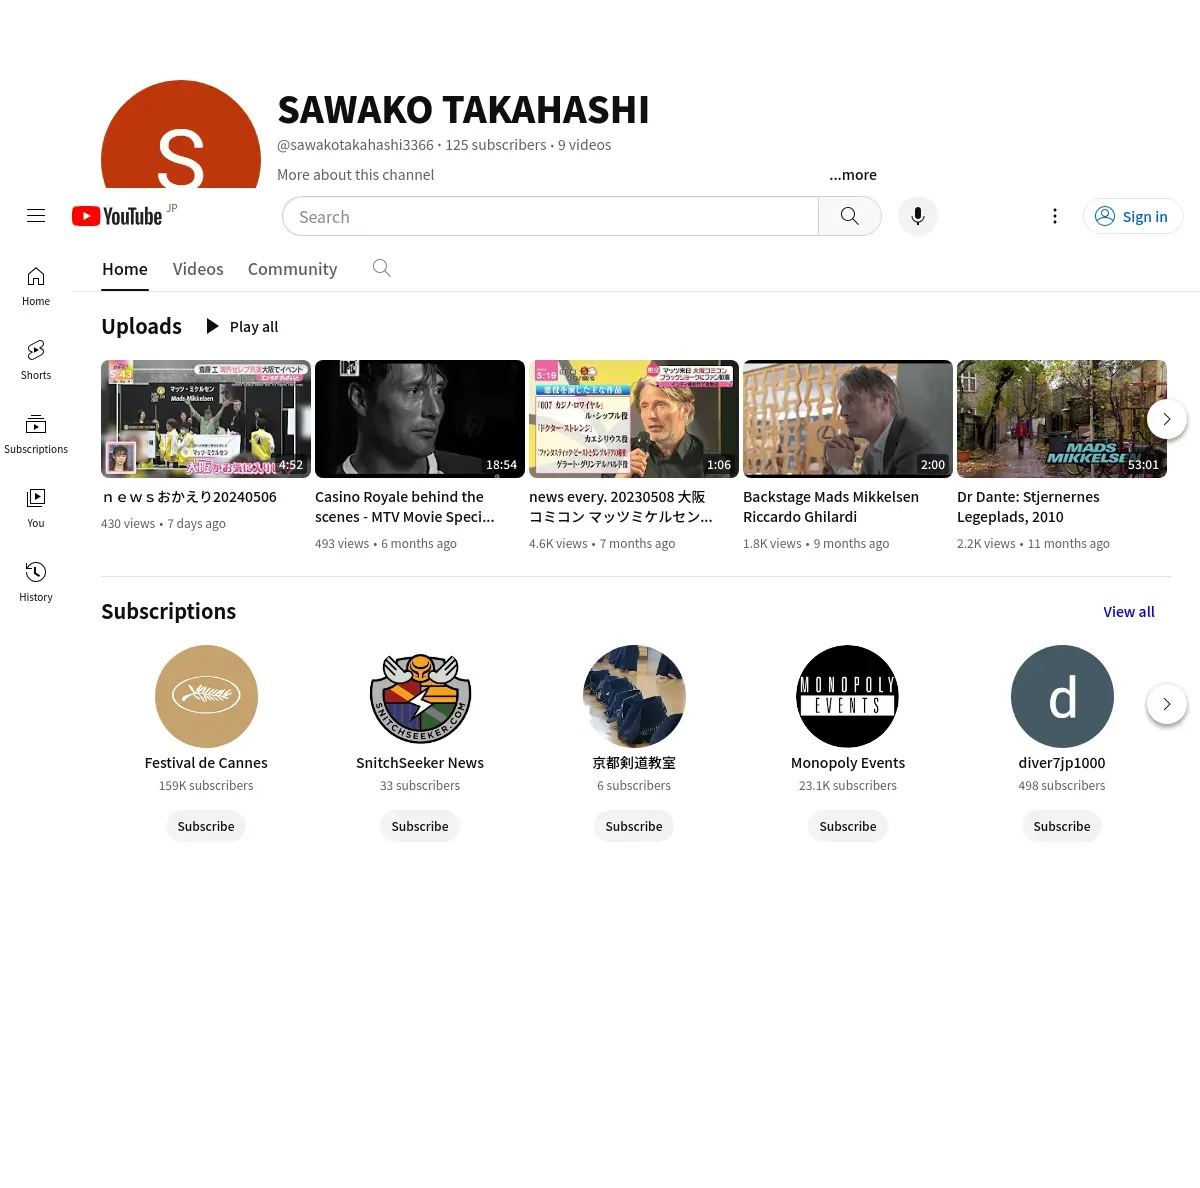Subscribe to 京都剣道教室

[634, 826]
